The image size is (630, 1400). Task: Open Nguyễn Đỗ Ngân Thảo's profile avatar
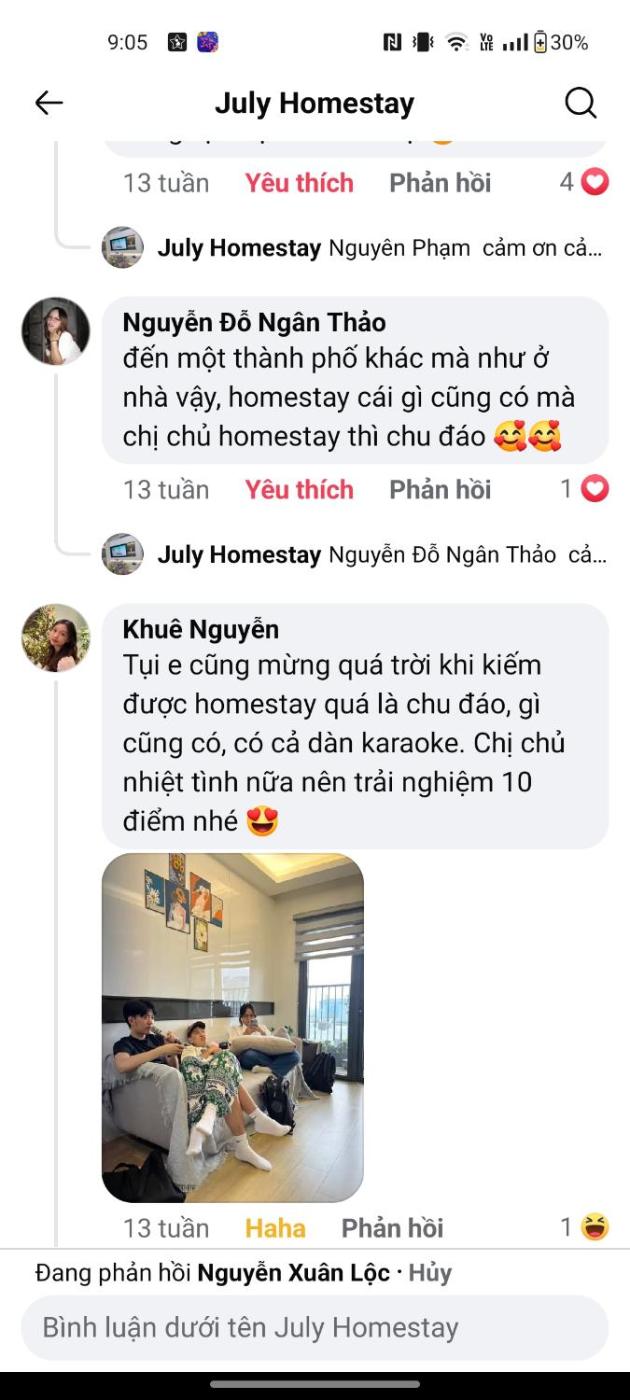coord(56,330)
